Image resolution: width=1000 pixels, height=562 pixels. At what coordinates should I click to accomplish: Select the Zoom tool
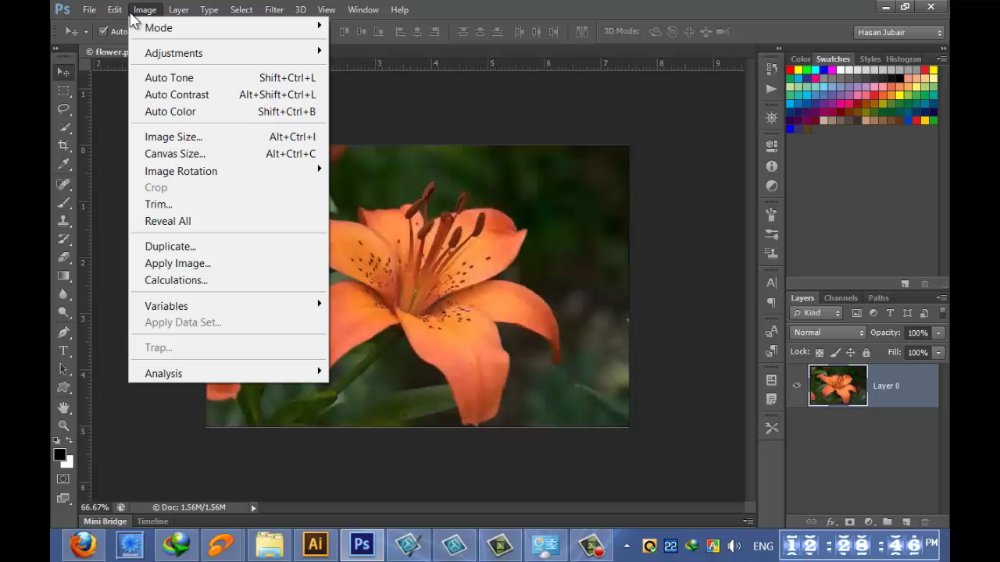(64, 425)
